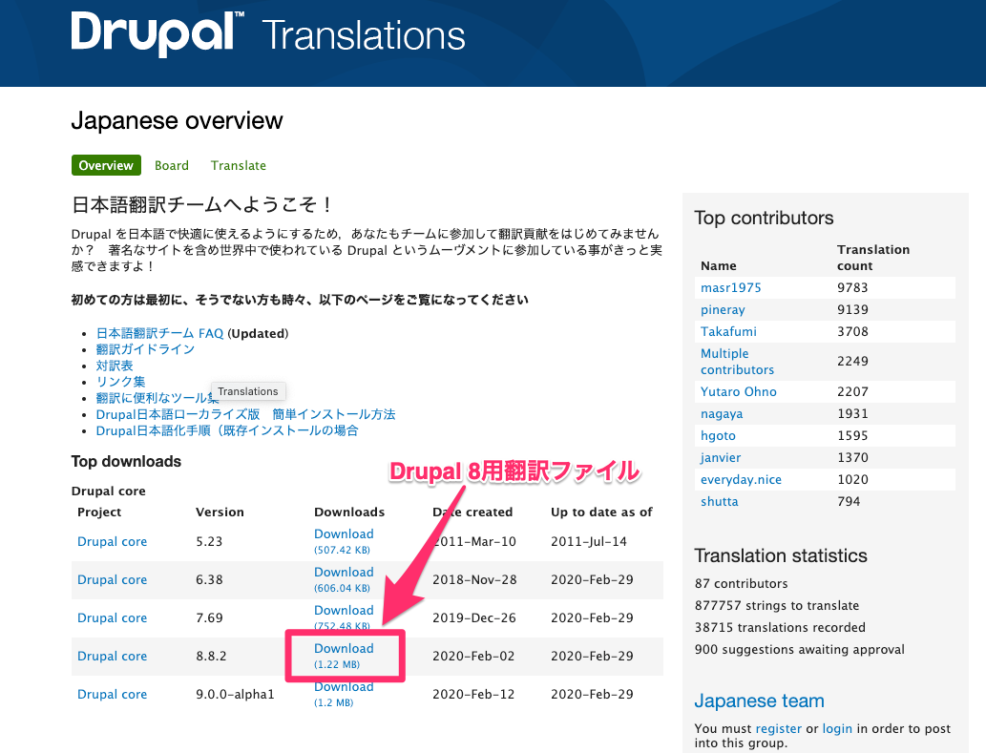Click Drupal core link in the 5.23 row

pyautogui.click(x=112, y=542)
